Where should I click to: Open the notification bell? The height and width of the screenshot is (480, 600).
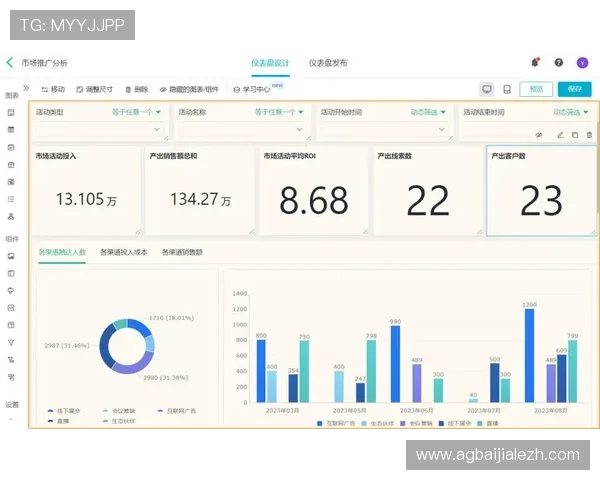[x=535, y=62]
